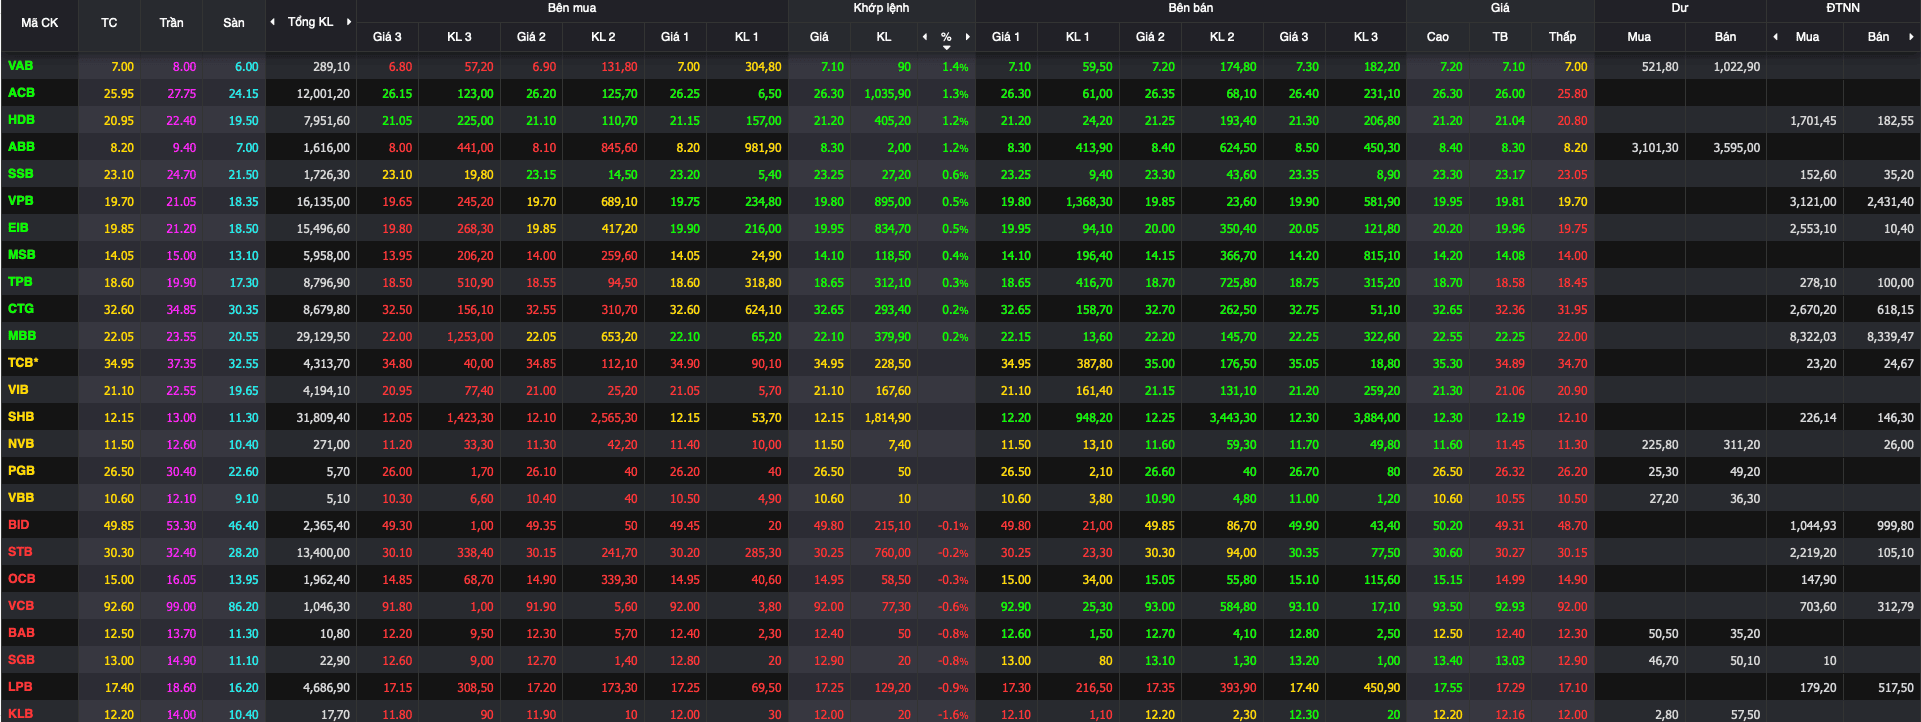Open stock ticker VPB
This screenshot has width=1921, height=722.
(x=20, y=201)
